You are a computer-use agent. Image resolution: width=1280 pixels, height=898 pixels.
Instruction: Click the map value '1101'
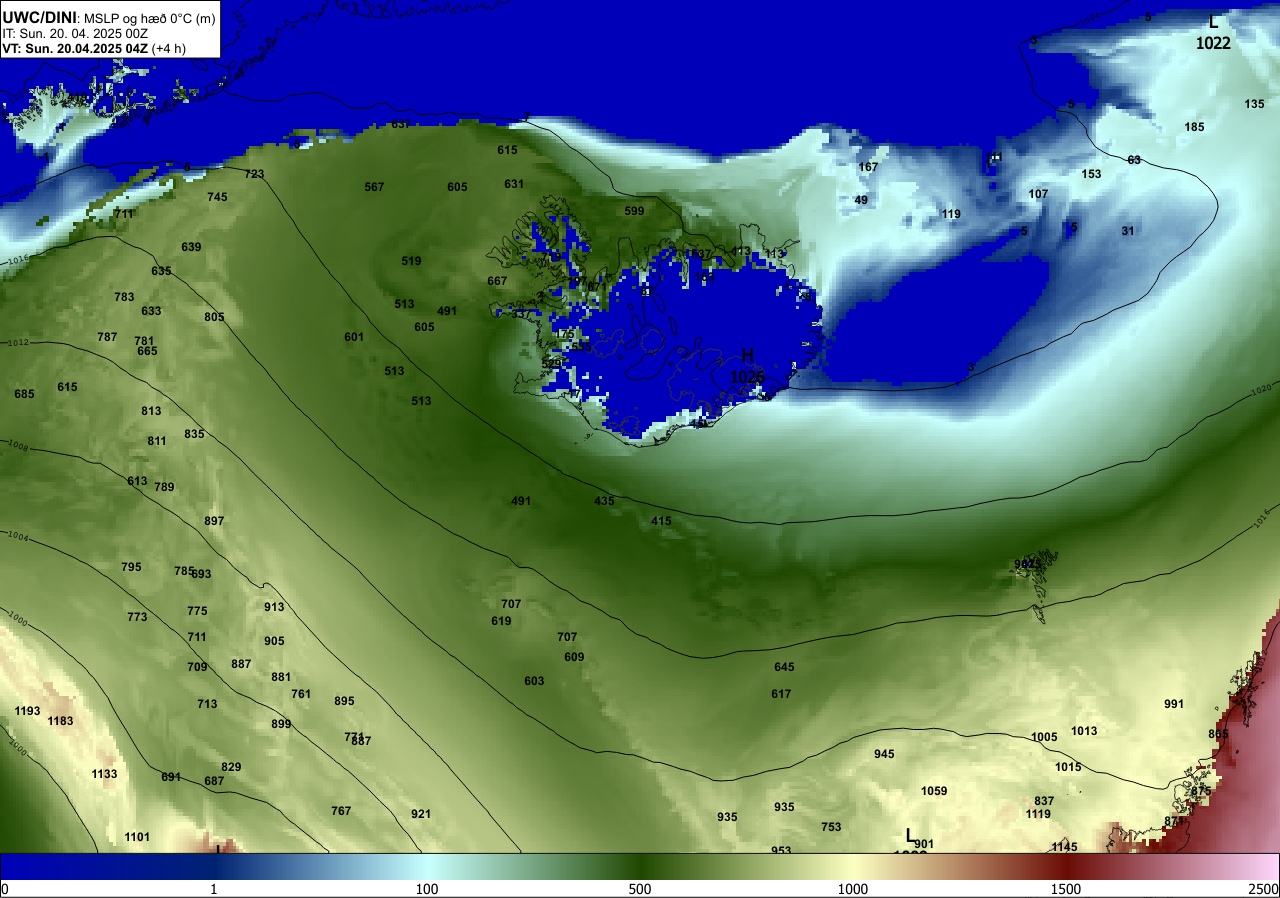tap(137, 837)
